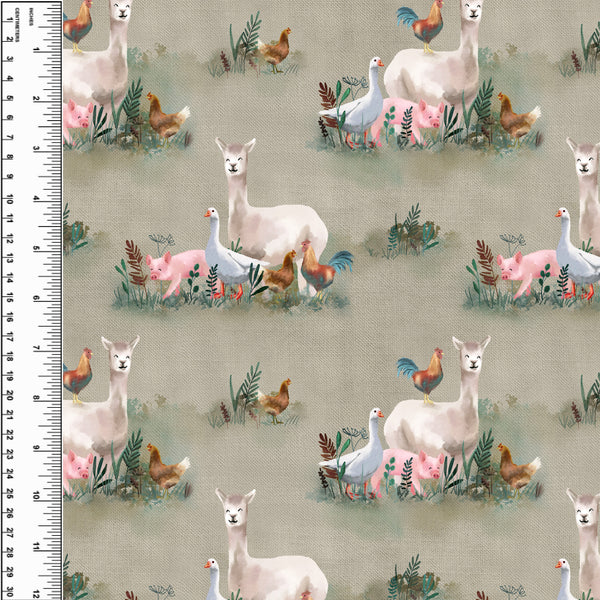Click the "INCHES" ruler label

pos(31,17)
